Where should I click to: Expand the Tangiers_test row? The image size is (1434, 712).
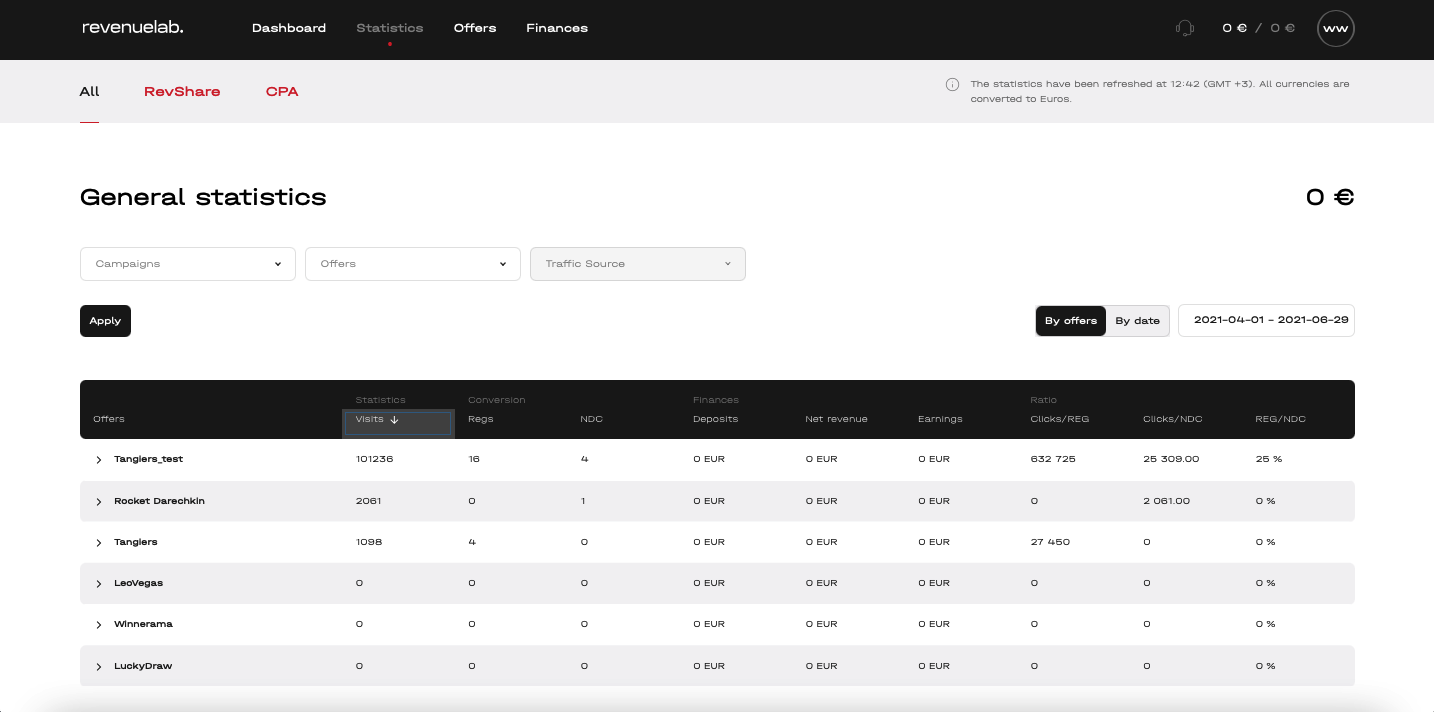pos(99,460)
